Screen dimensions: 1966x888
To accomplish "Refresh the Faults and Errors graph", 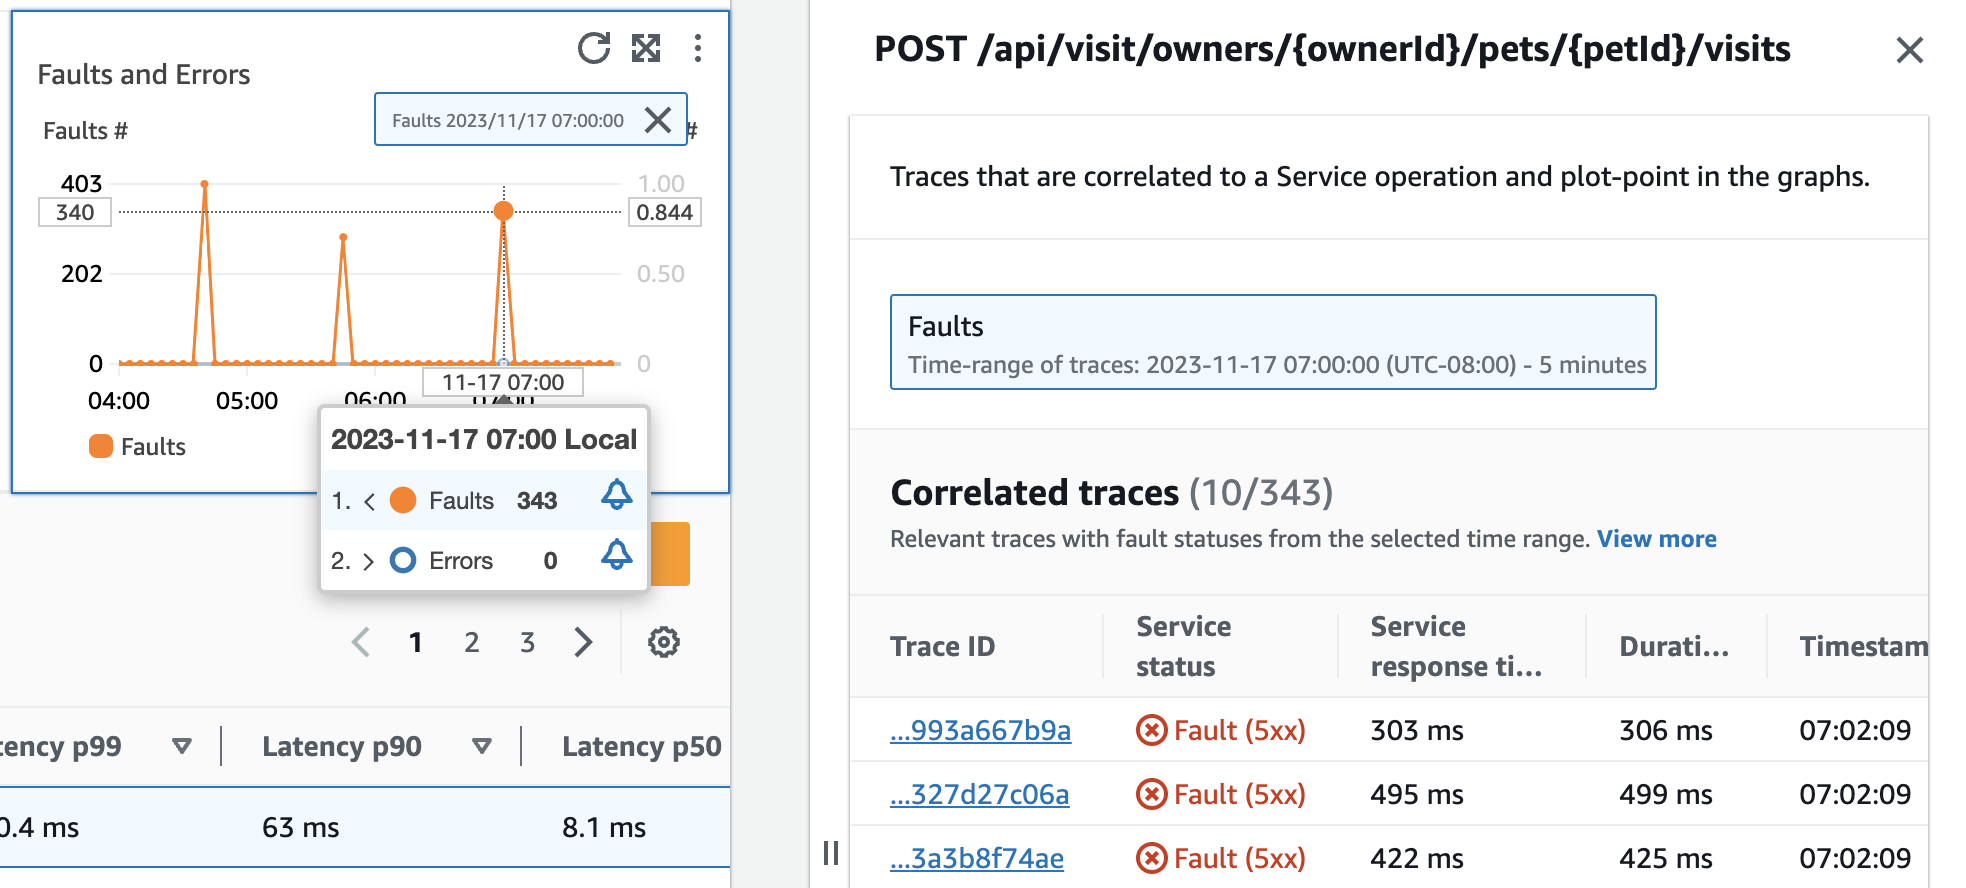I will click(x=593, y=48).
